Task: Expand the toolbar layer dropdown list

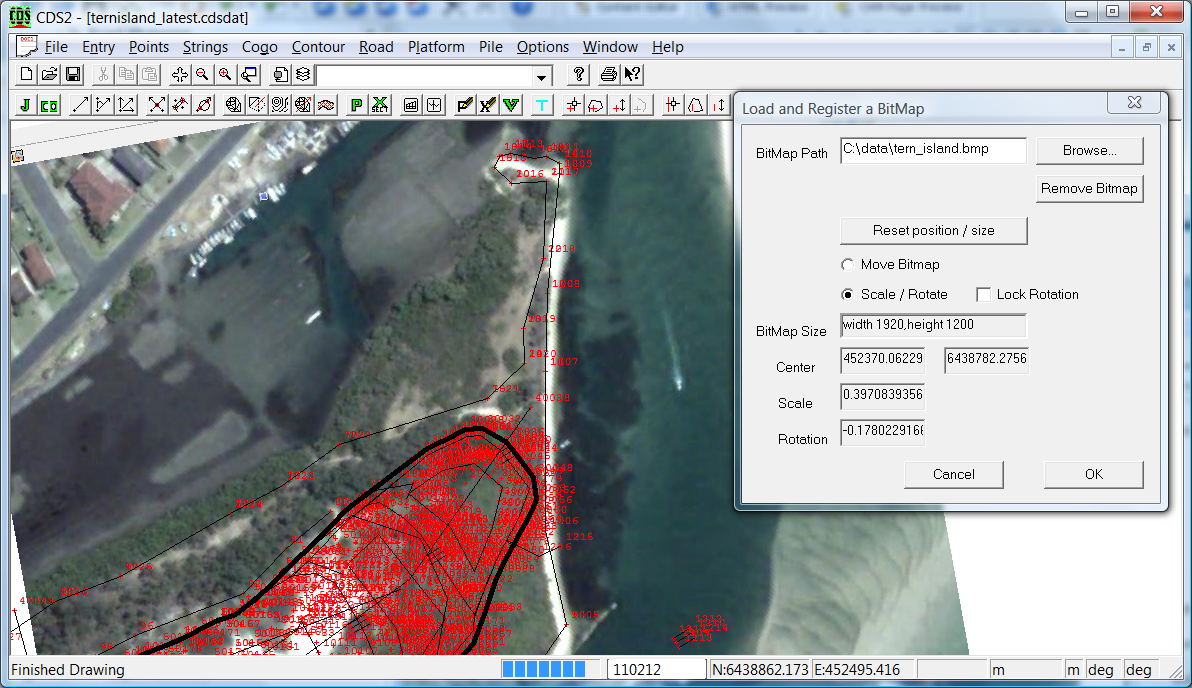Action: [542, 77]
